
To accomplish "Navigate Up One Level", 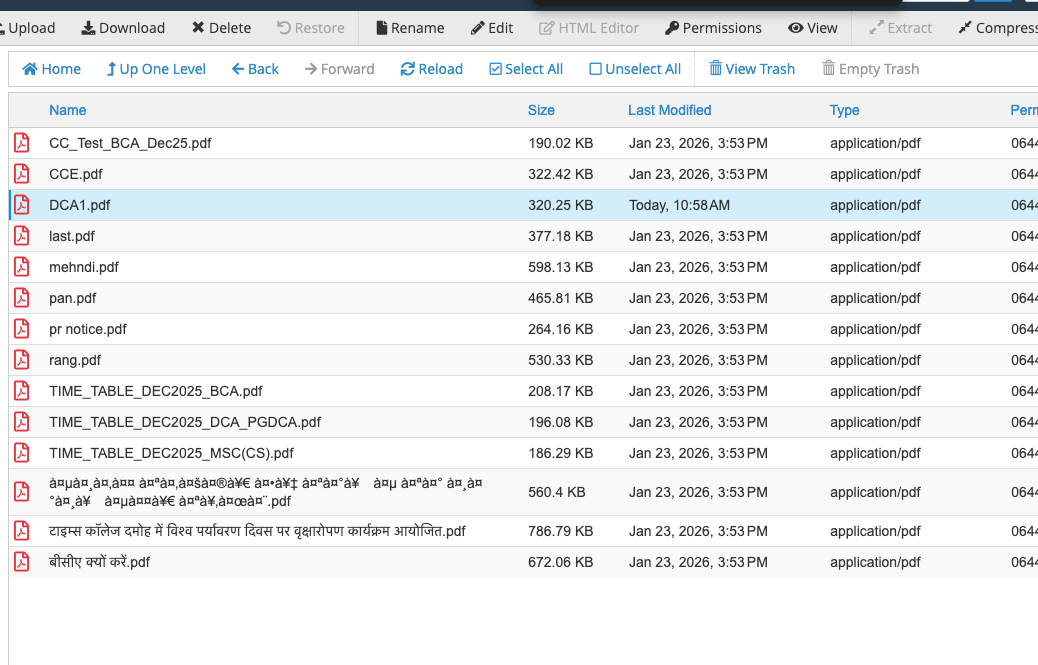I will (x=155, y=69).
